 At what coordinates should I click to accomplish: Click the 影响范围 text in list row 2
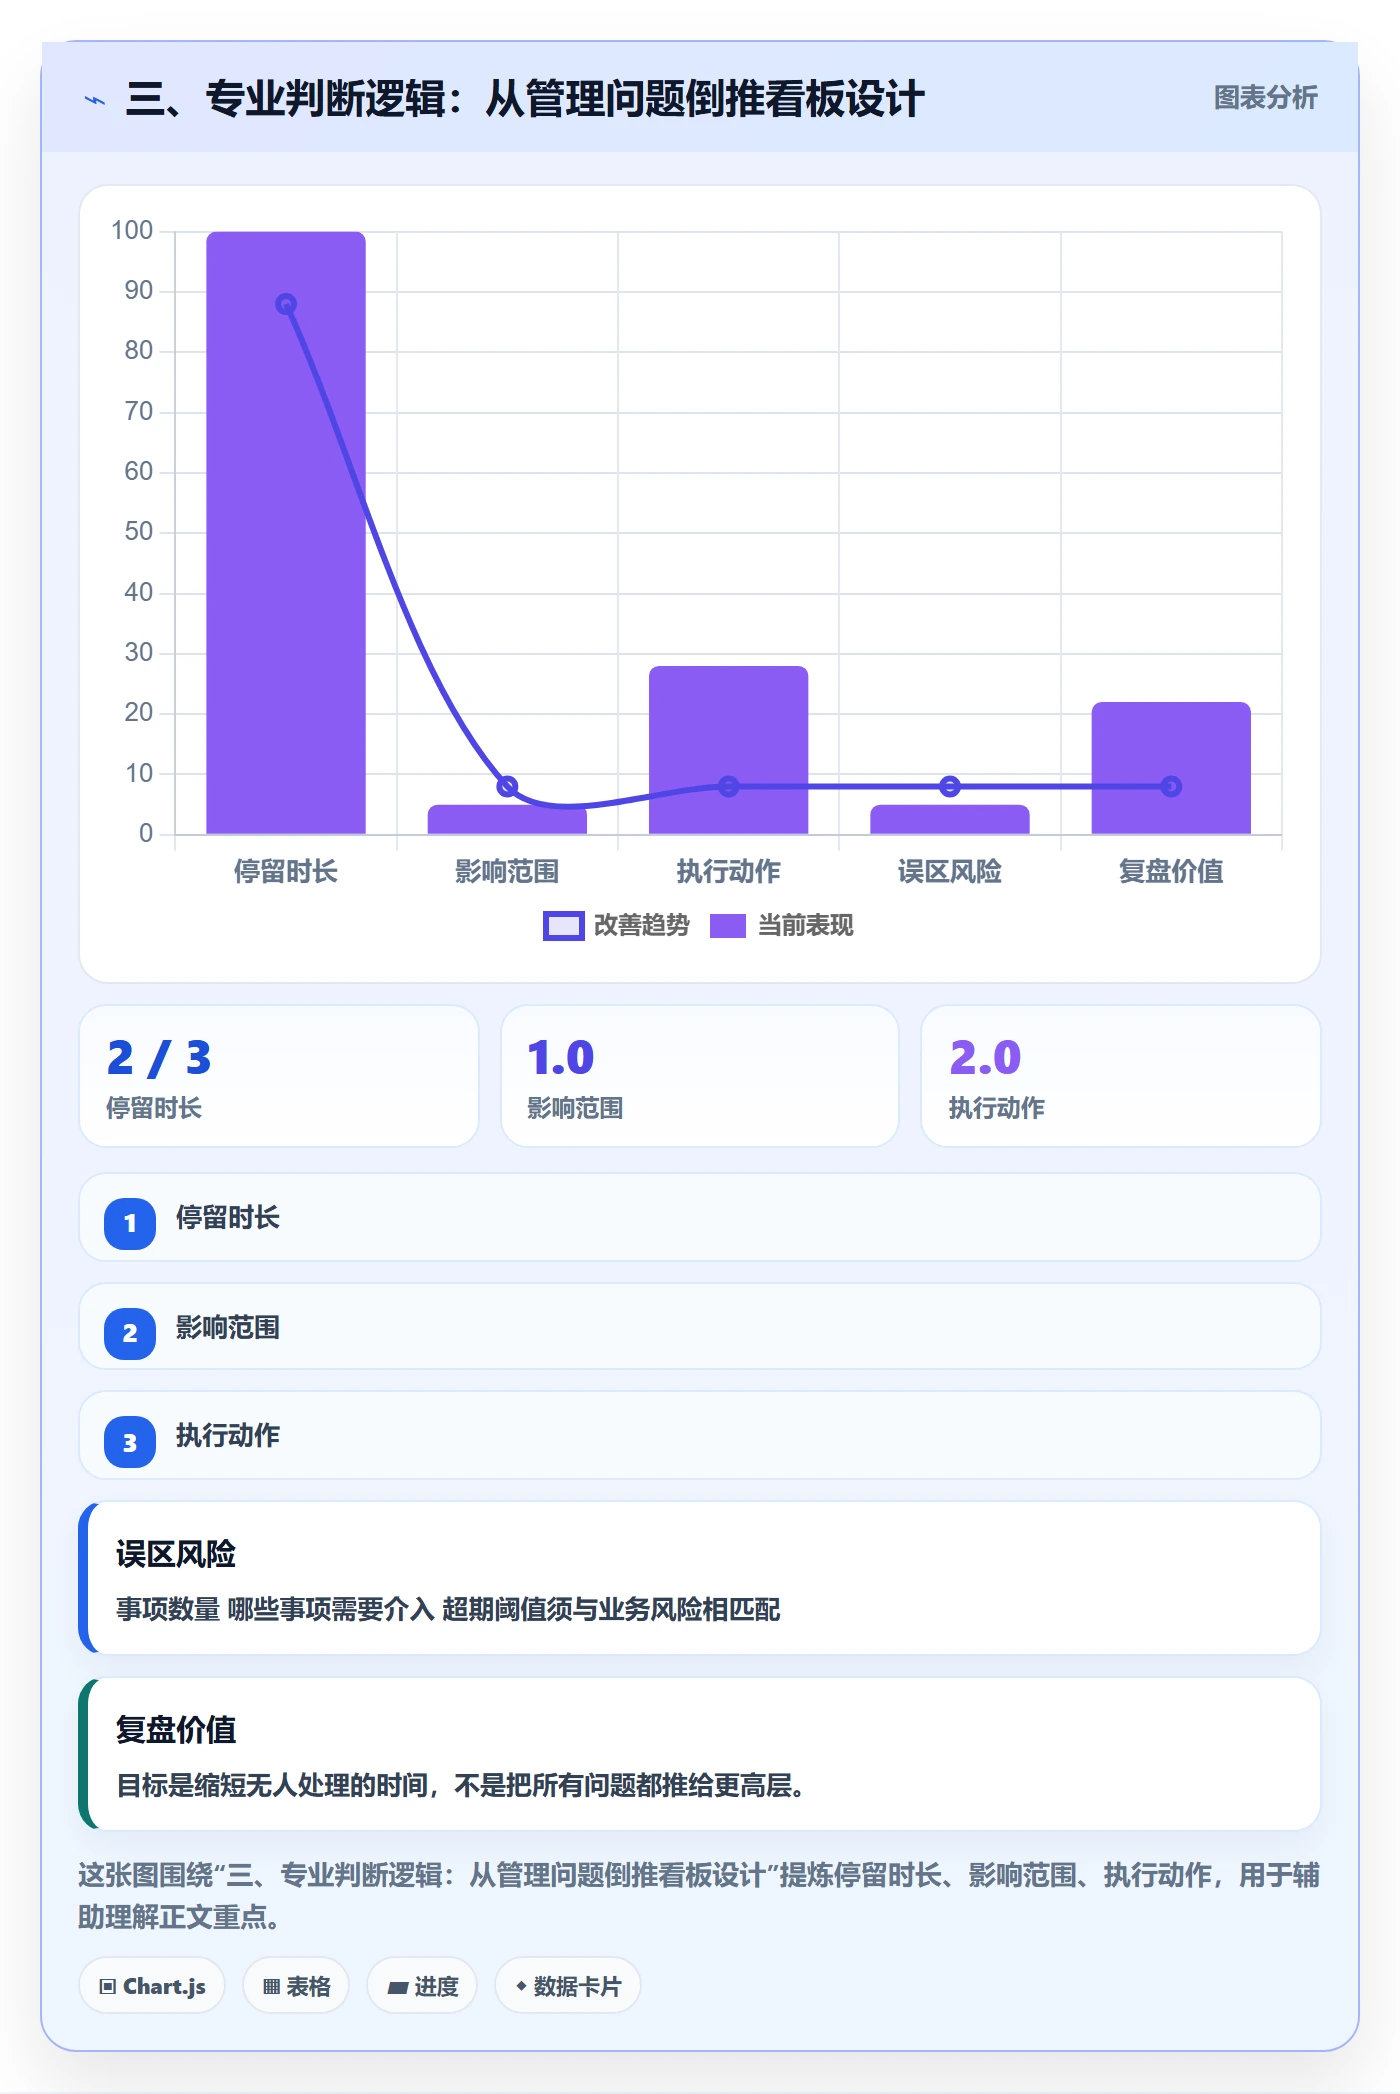tap(228, 1328)
